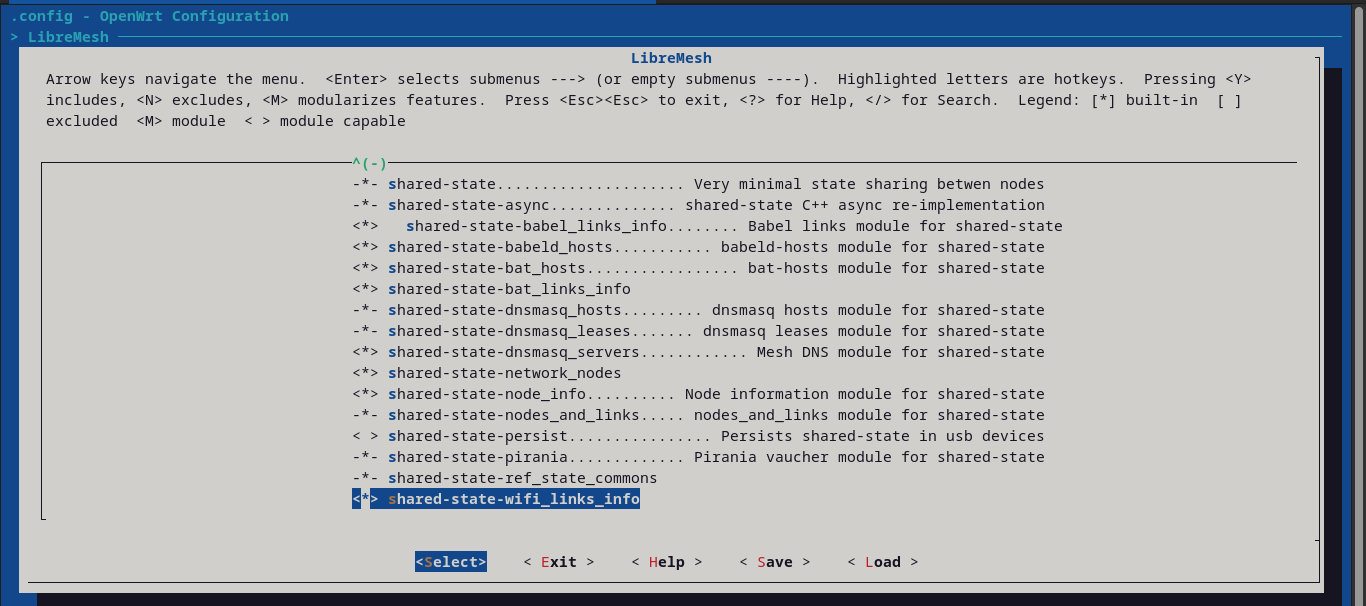Image resolution: width=1366 pixels, height=606 pixels.
Task: Toggle shared-state-network_nodes <*> marker
Action: coord(365,373)
